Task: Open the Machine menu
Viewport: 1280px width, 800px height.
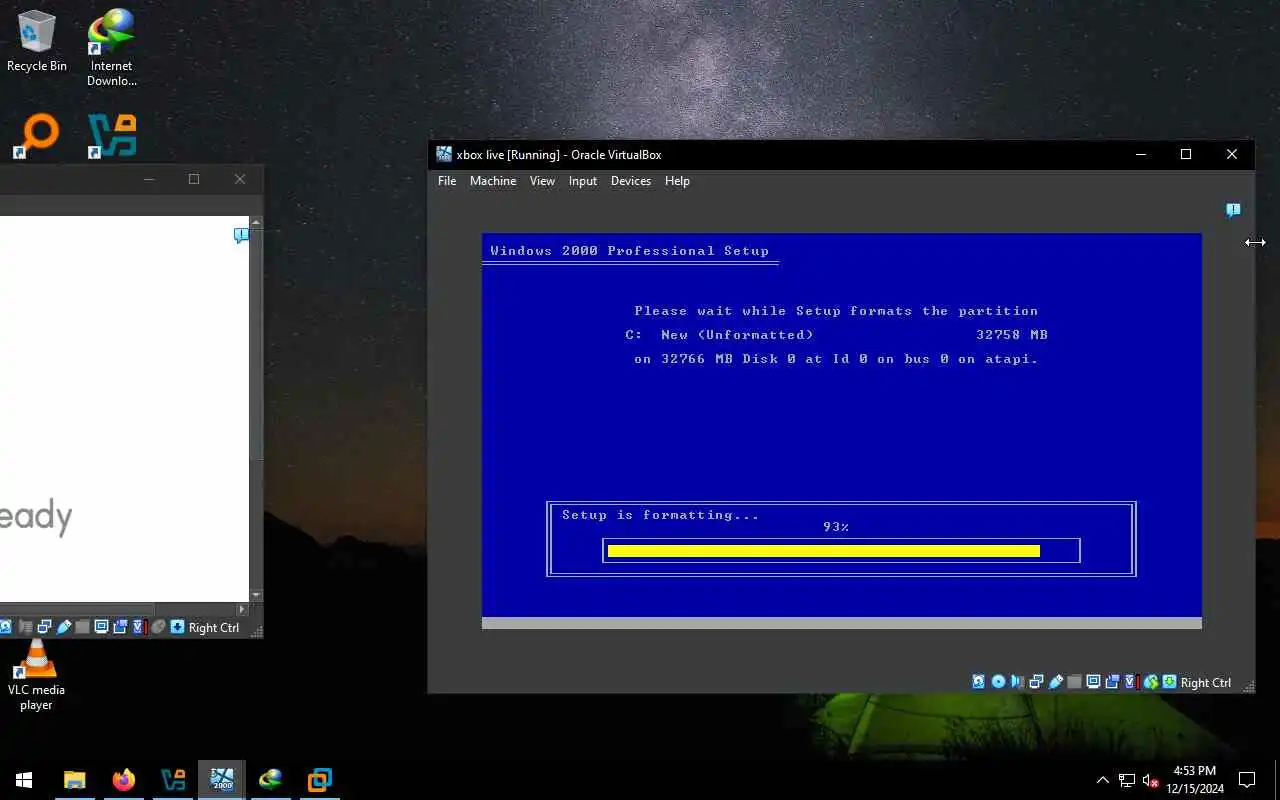Action: coord(493,181)
